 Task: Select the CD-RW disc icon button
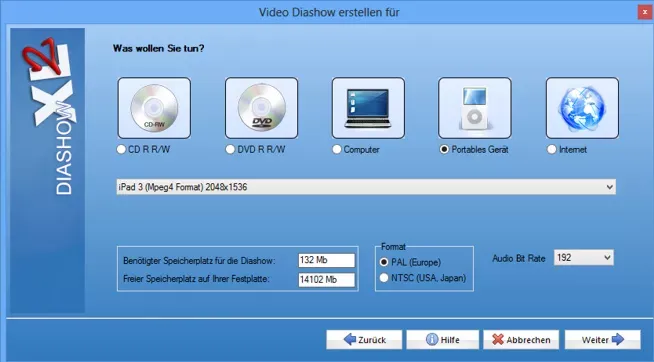coord(154,108)
